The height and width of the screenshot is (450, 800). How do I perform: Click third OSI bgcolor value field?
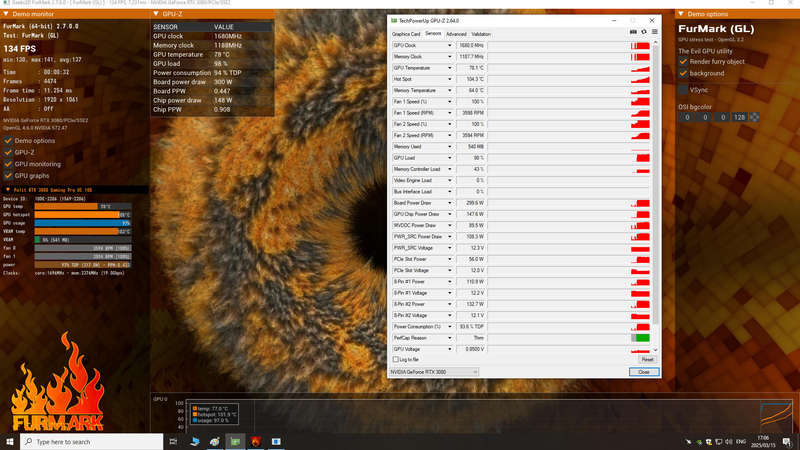(722, 117)
